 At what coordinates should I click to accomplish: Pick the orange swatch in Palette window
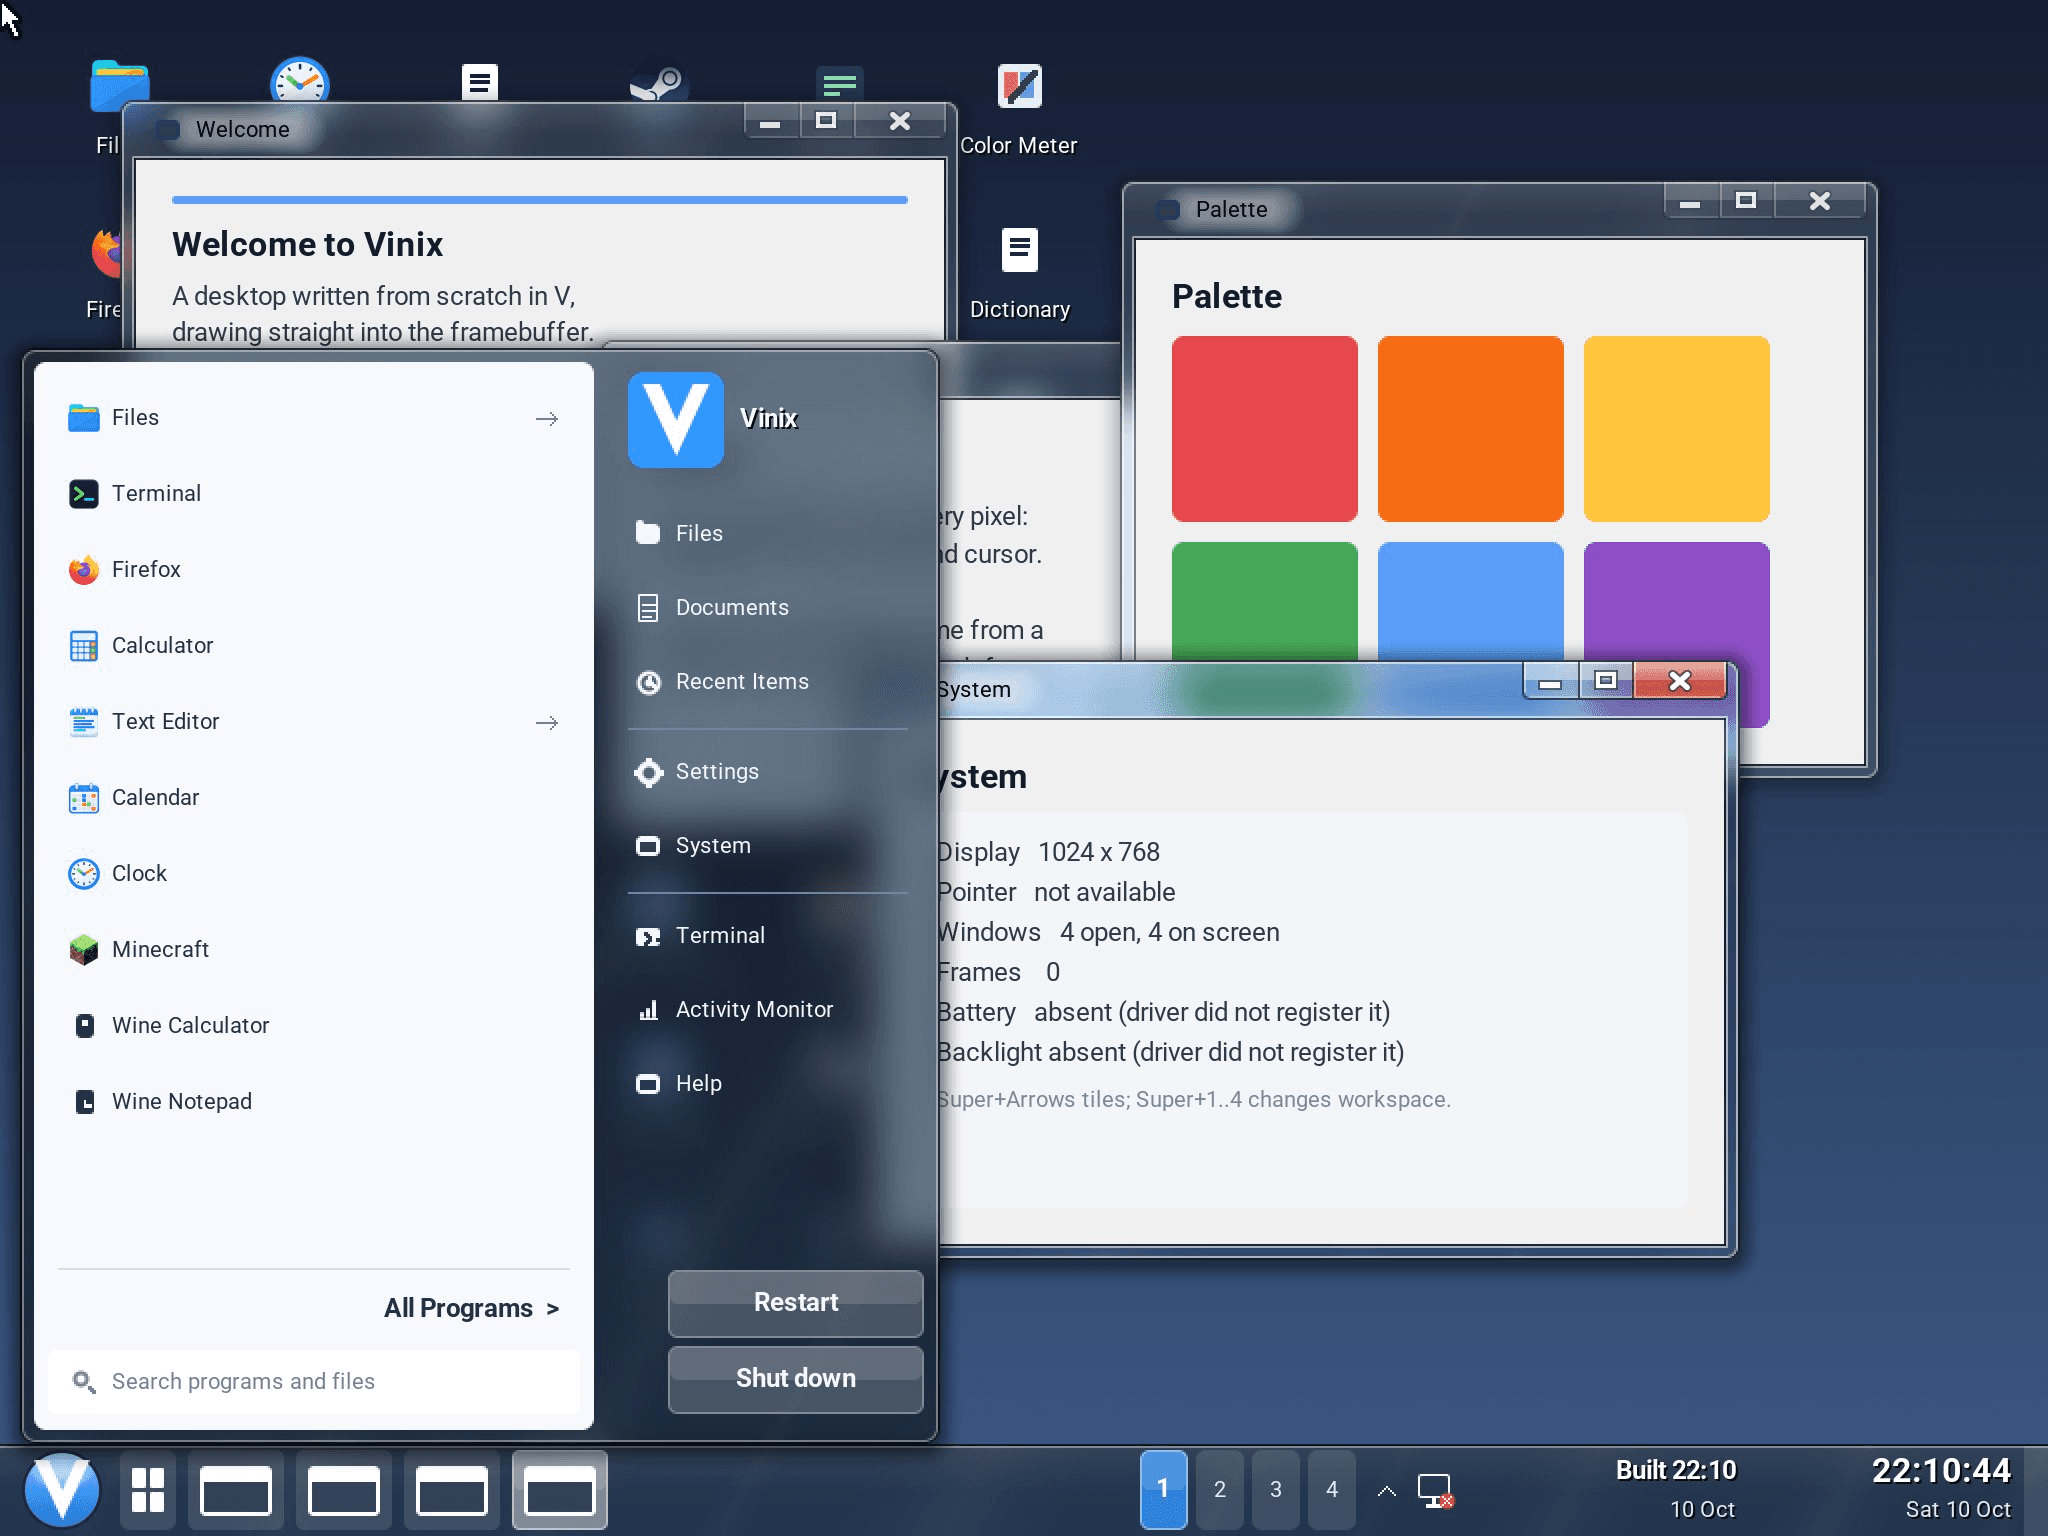coord(1471,429)
